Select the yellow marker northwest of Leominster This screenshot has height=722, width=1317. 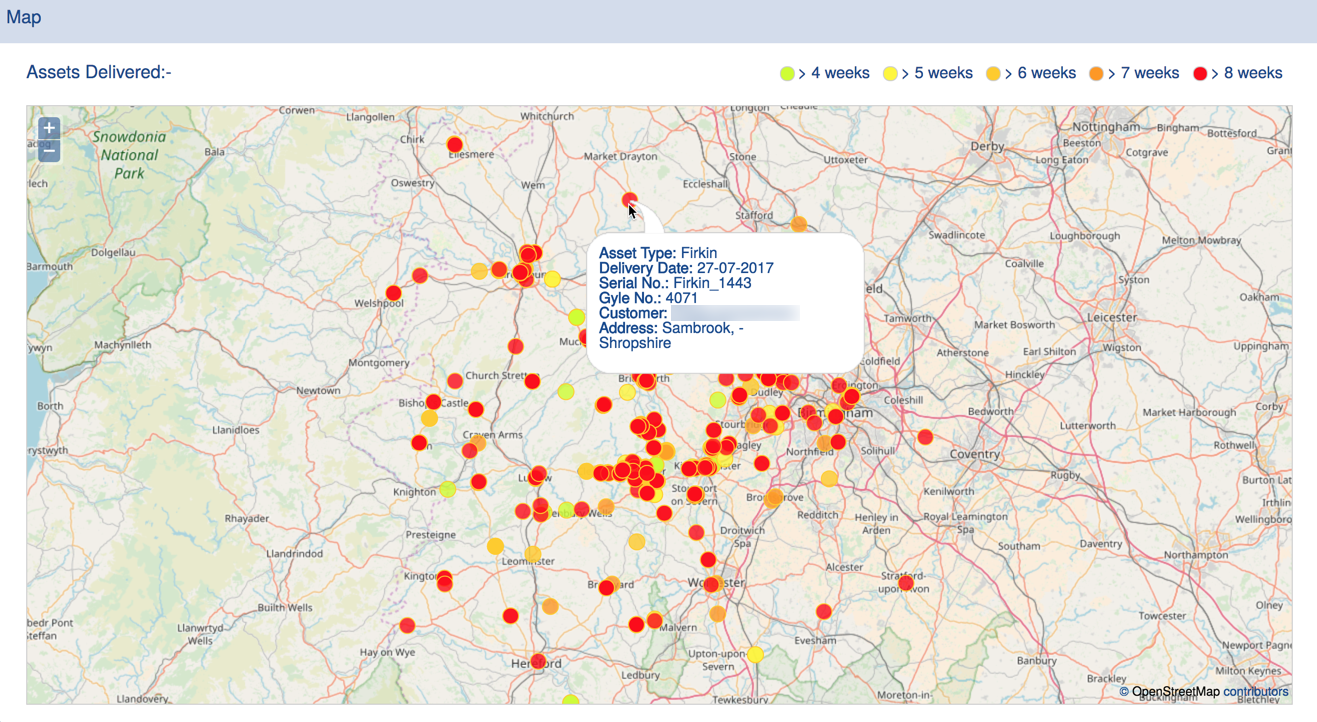495,546
